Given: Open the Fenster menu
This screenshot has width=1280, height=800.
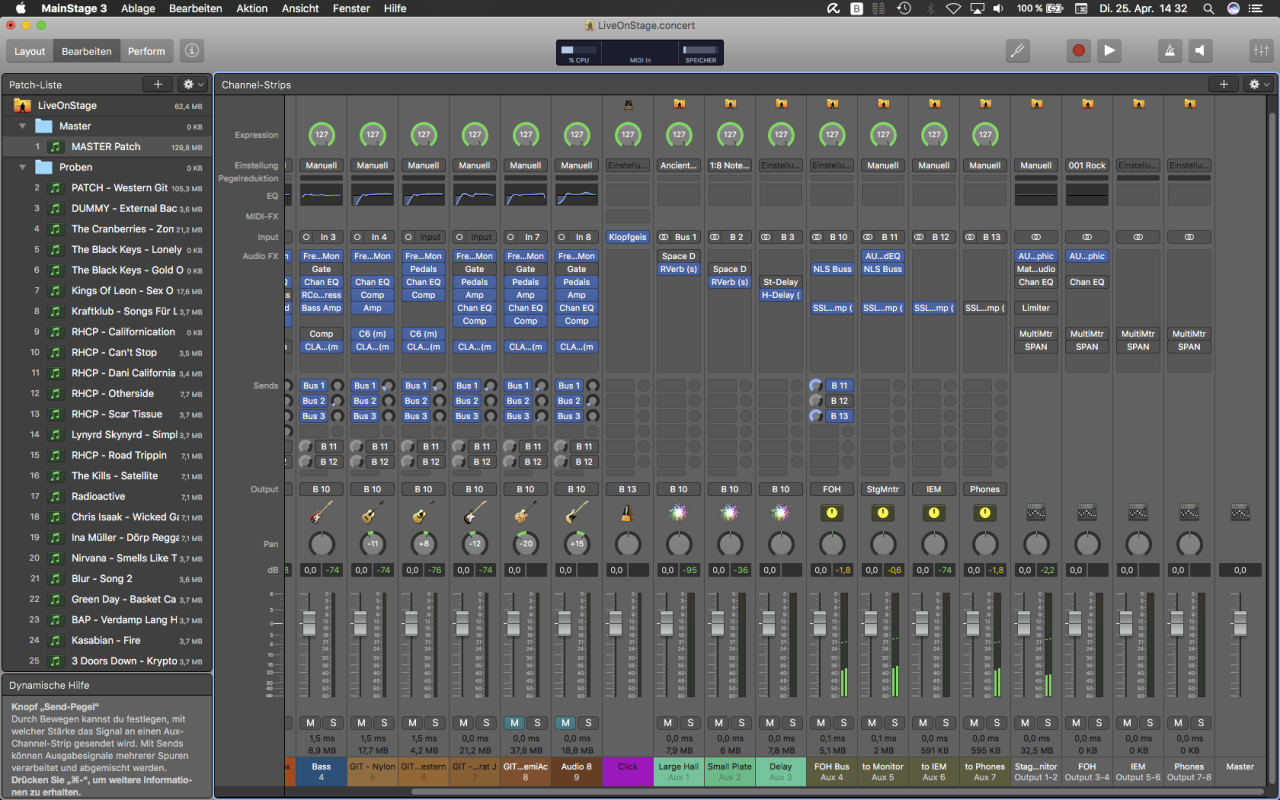Looking at the screenshot, I should [x=351, y=8].
